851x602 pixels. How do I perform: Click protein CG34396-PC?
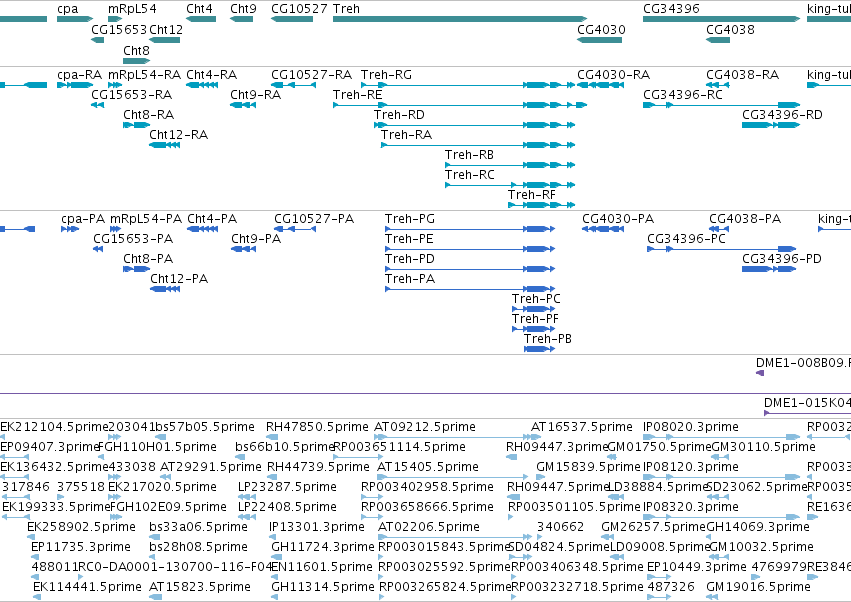tap(722, 249)
